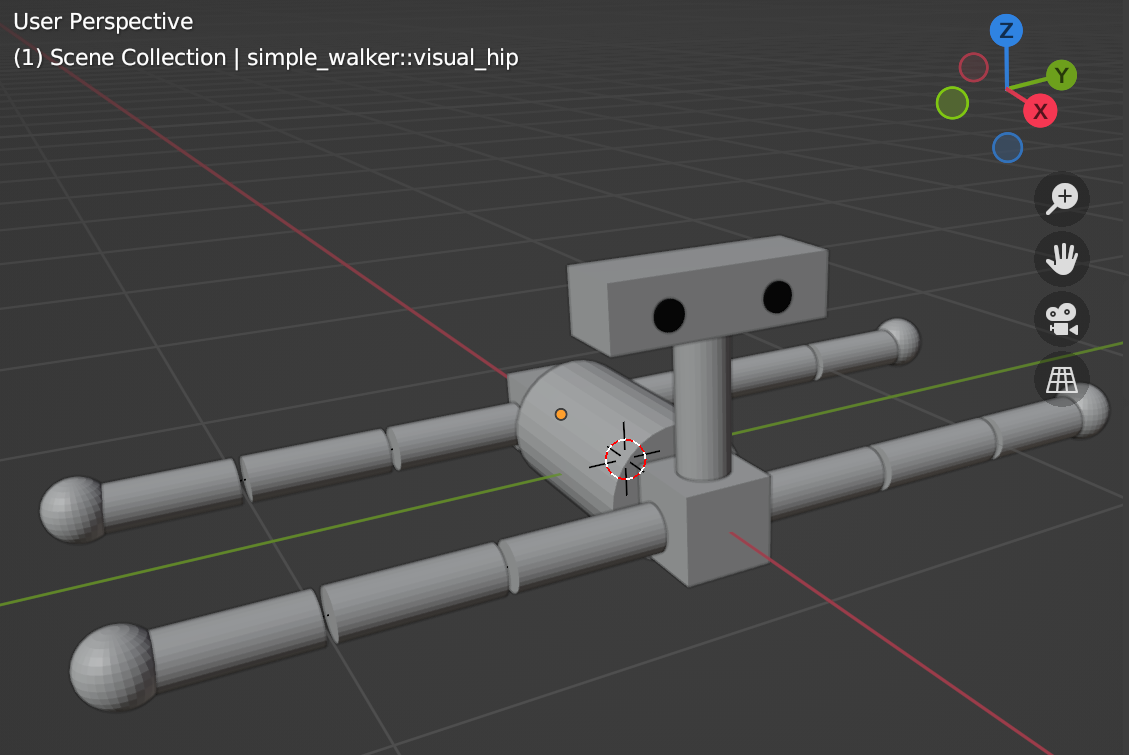The image size is (1129, 755).
Task: Click the negative Y sphere on the navigation gizmo
Action: [x=952, y=103]
